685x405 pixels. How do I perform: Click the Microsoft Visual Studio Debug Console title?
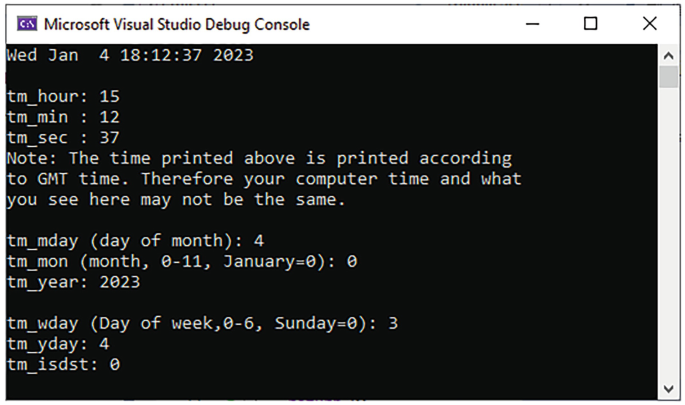(177, 24)
